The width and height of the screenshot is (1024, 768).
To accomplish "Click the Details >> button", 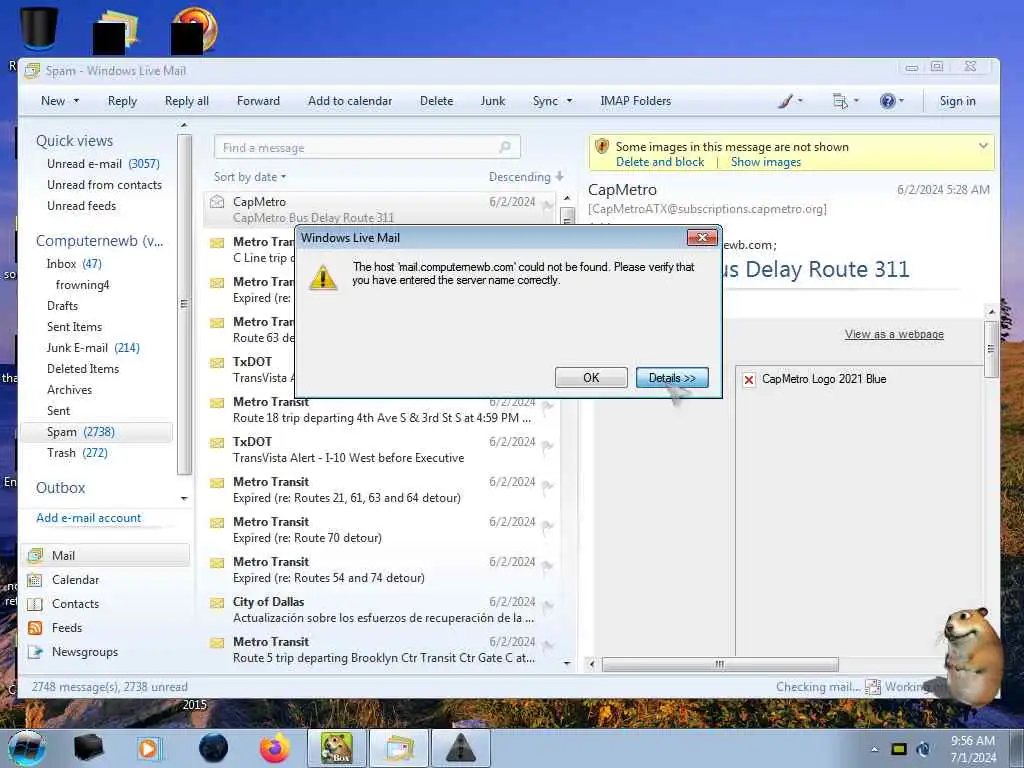I will click(672, 377).
